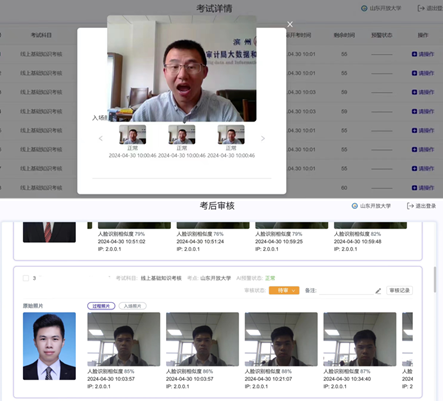Click 退出登录 in the 考试详情 header

[430, 8]
